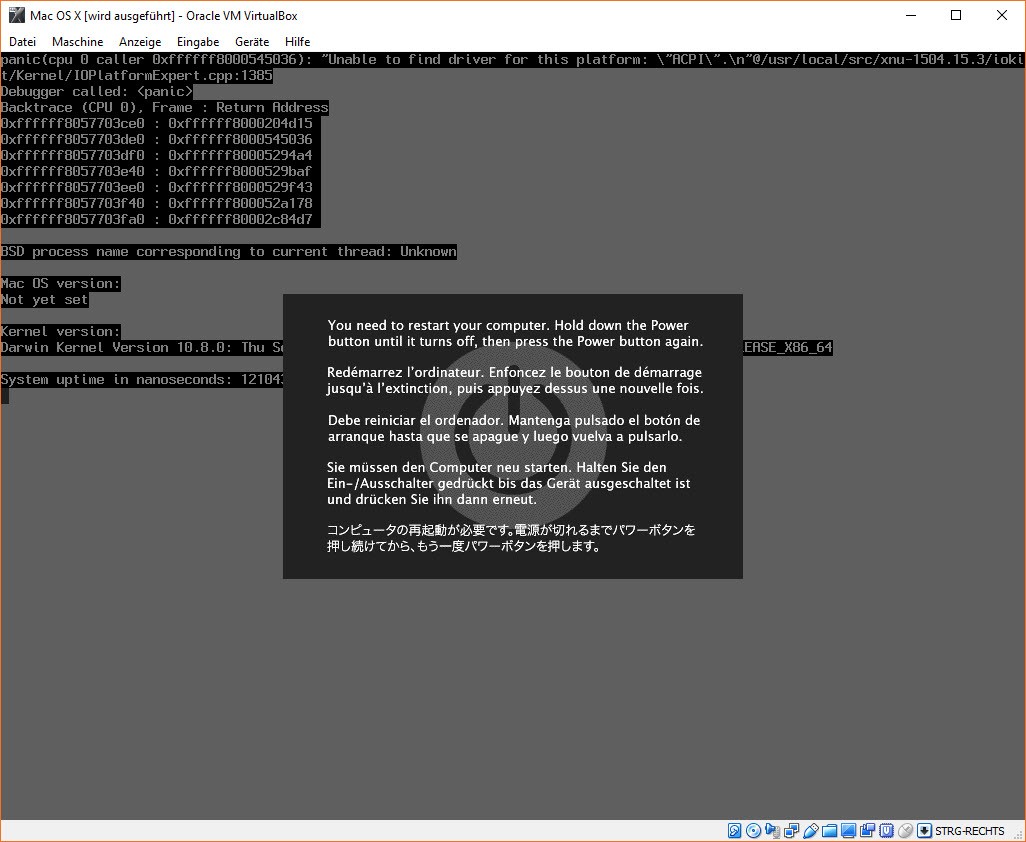Open the display settings status icon

click(x=848, y=831)
